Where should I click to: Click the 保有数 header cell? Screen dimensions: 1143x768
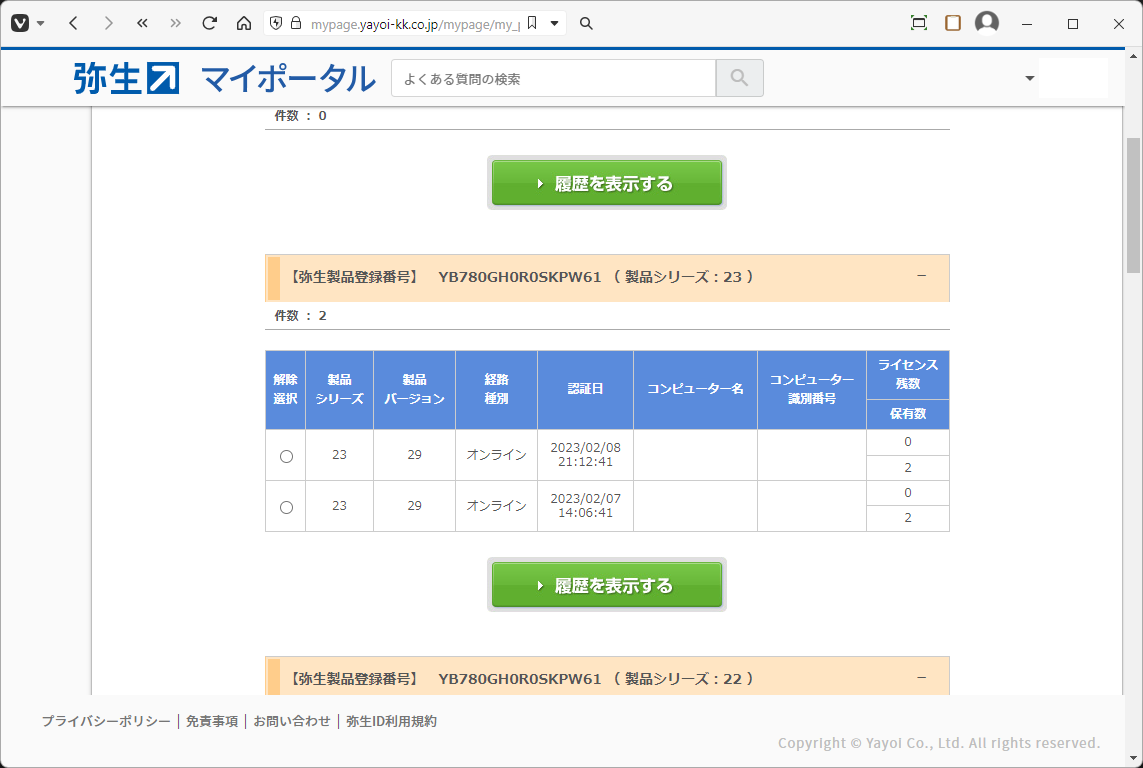coord(908,414)
